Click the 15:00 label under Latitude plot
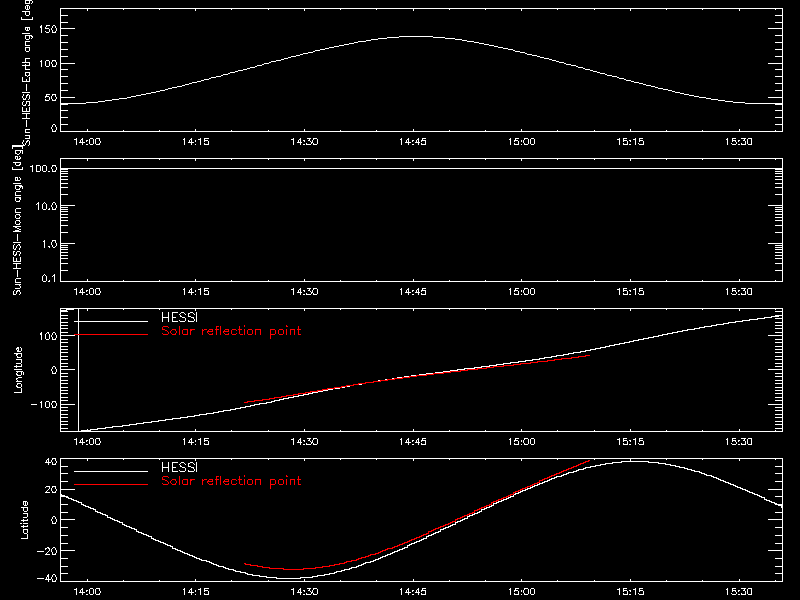Image resolution: width=800 pixels, height=600 pixels. (x=521, y=592)
